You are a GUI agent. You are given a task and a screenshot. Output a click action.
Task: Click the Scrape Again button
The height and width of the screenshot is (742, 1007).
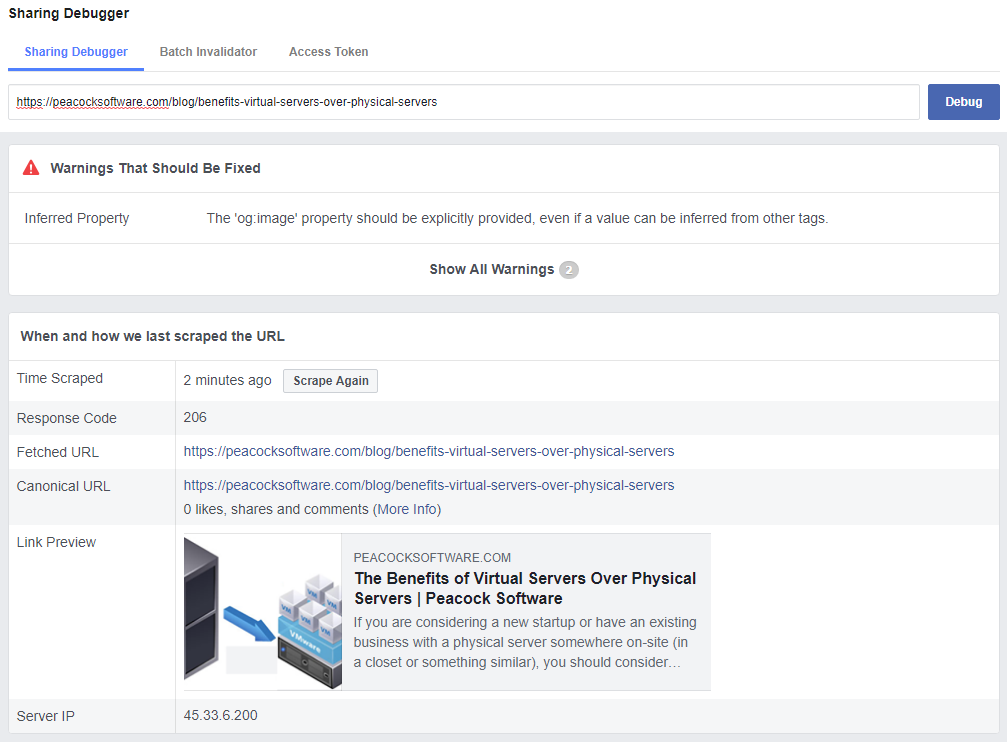(x=330, y=381)
